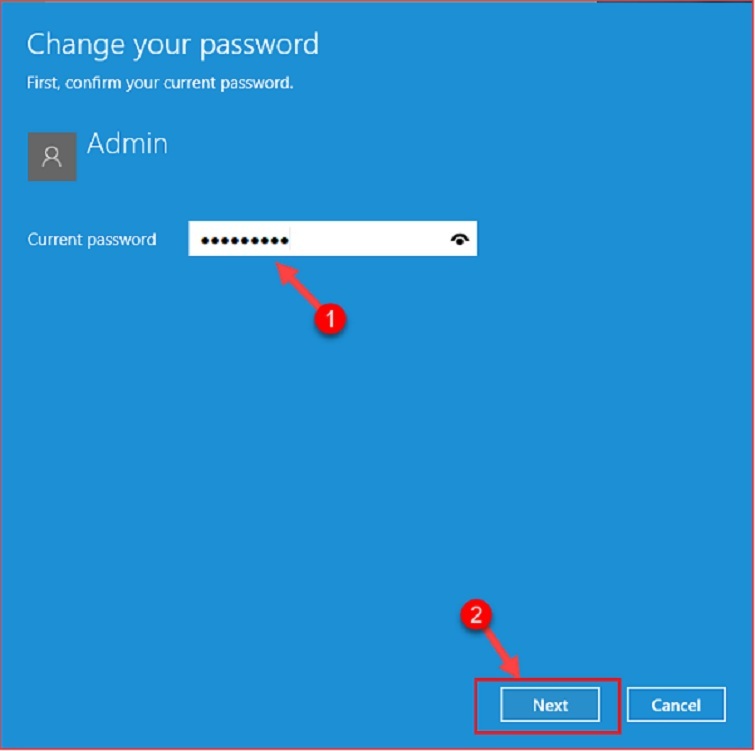Click the word "Admin" beside the avatar
755x751 pixels.
[x=128, y=143]
